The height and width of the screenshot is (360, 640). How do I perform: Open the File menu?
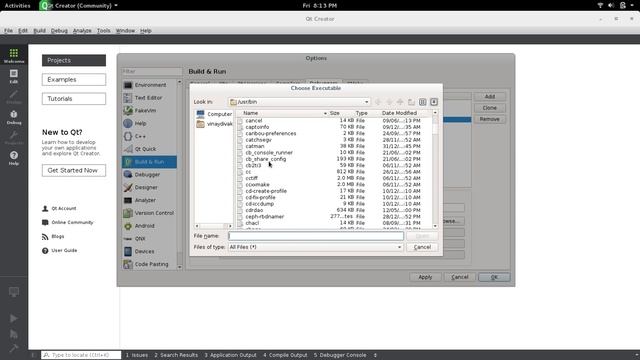8,31
